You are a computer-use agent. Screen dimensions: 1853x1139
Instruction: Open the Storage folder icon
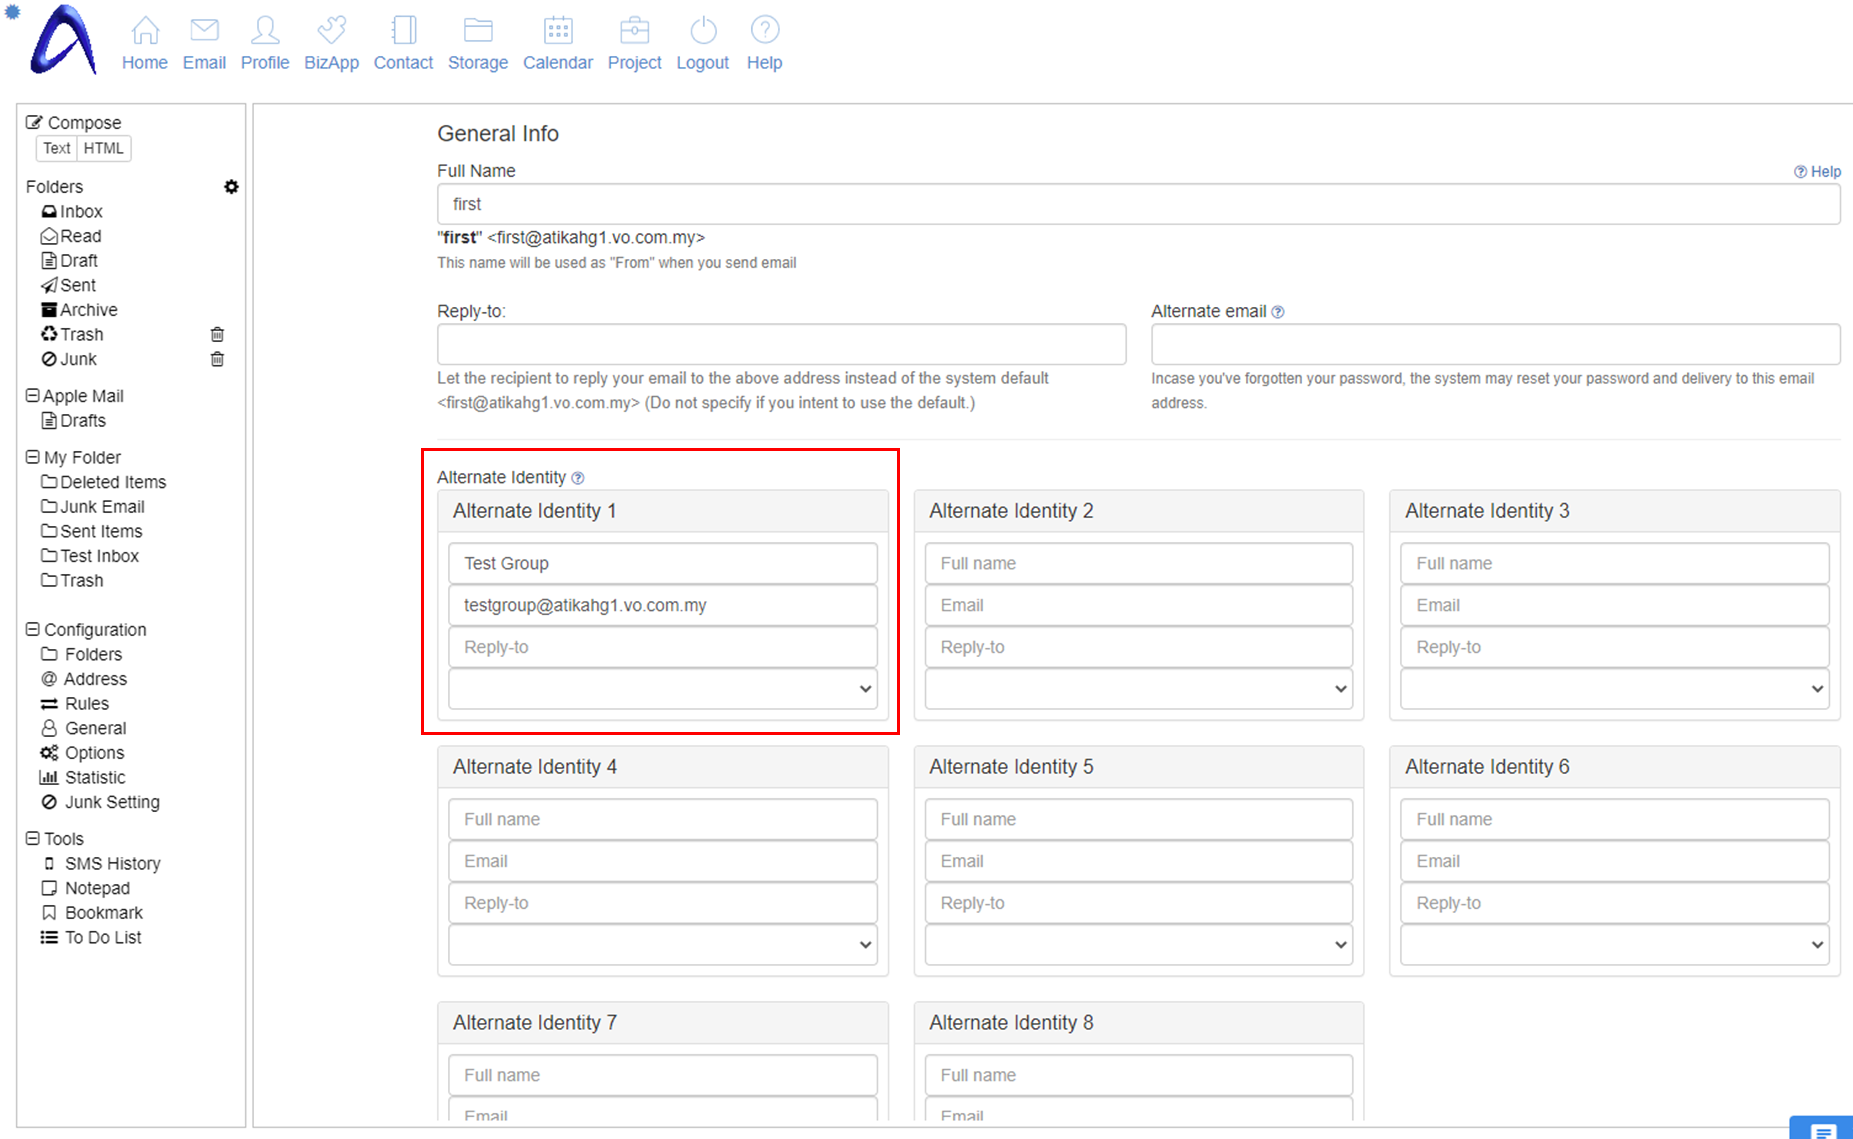[x=478, y=30]
